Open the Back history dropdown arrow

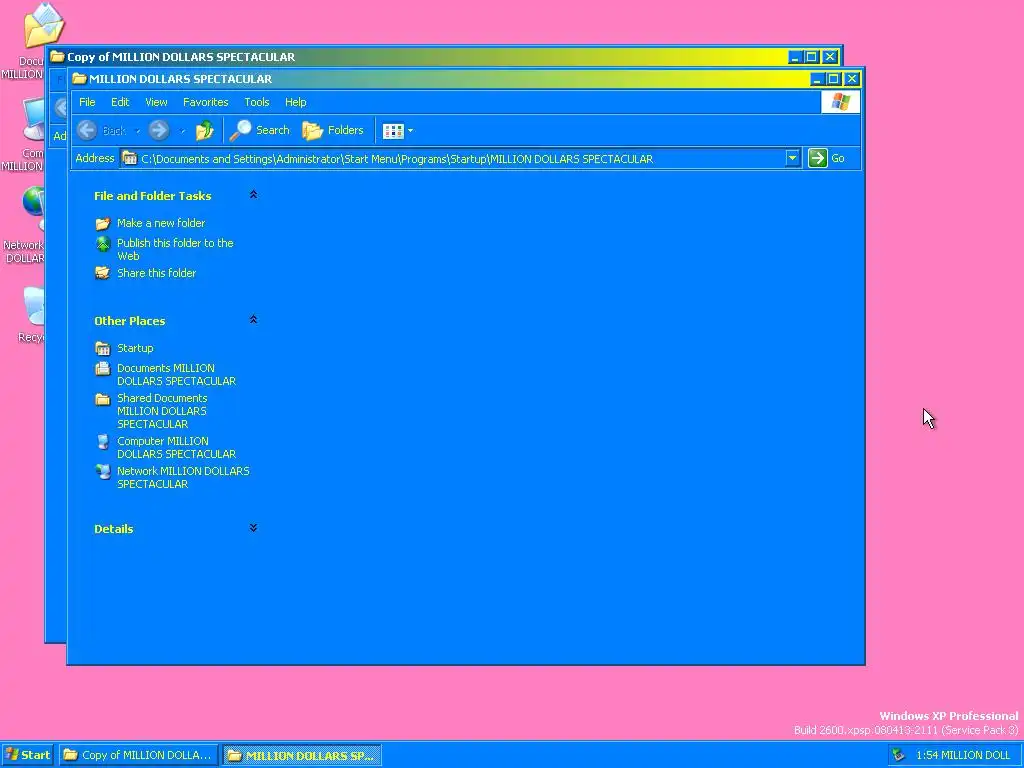(x=137, y=131)
